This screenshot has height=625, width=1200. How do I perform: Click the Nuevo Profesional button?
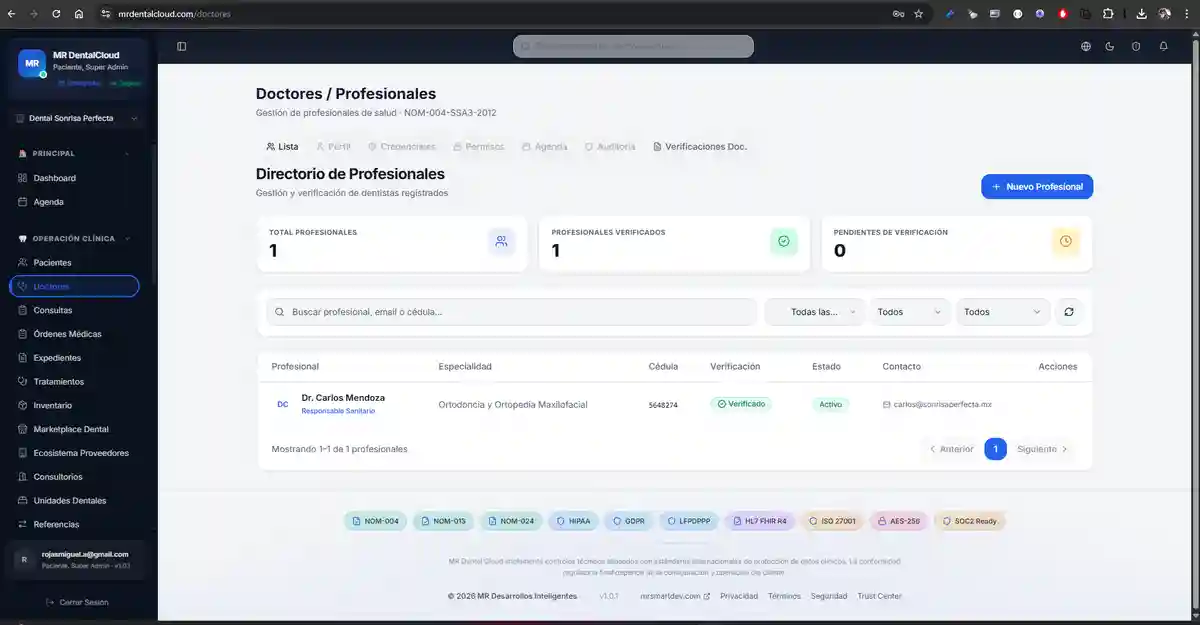tap(1037, 187)
